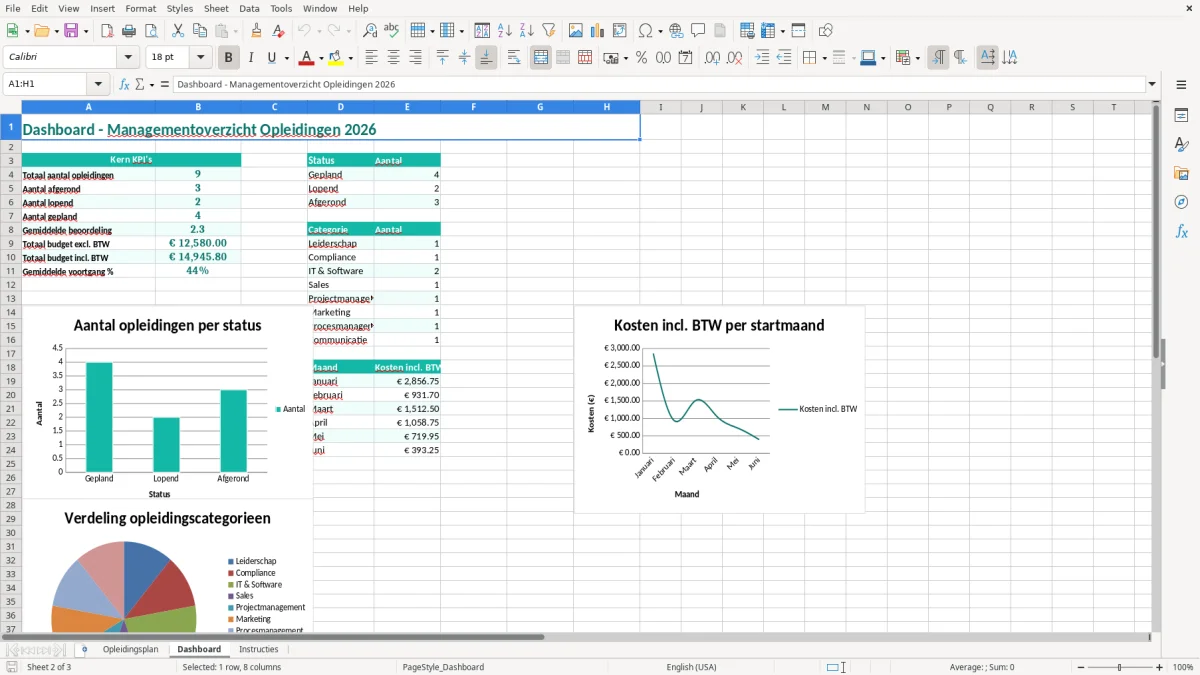Image resolution: width=1200 pixels, height=675 pixels.
Task: Expand the Name Box dropdown
Action: click(98, 84)
